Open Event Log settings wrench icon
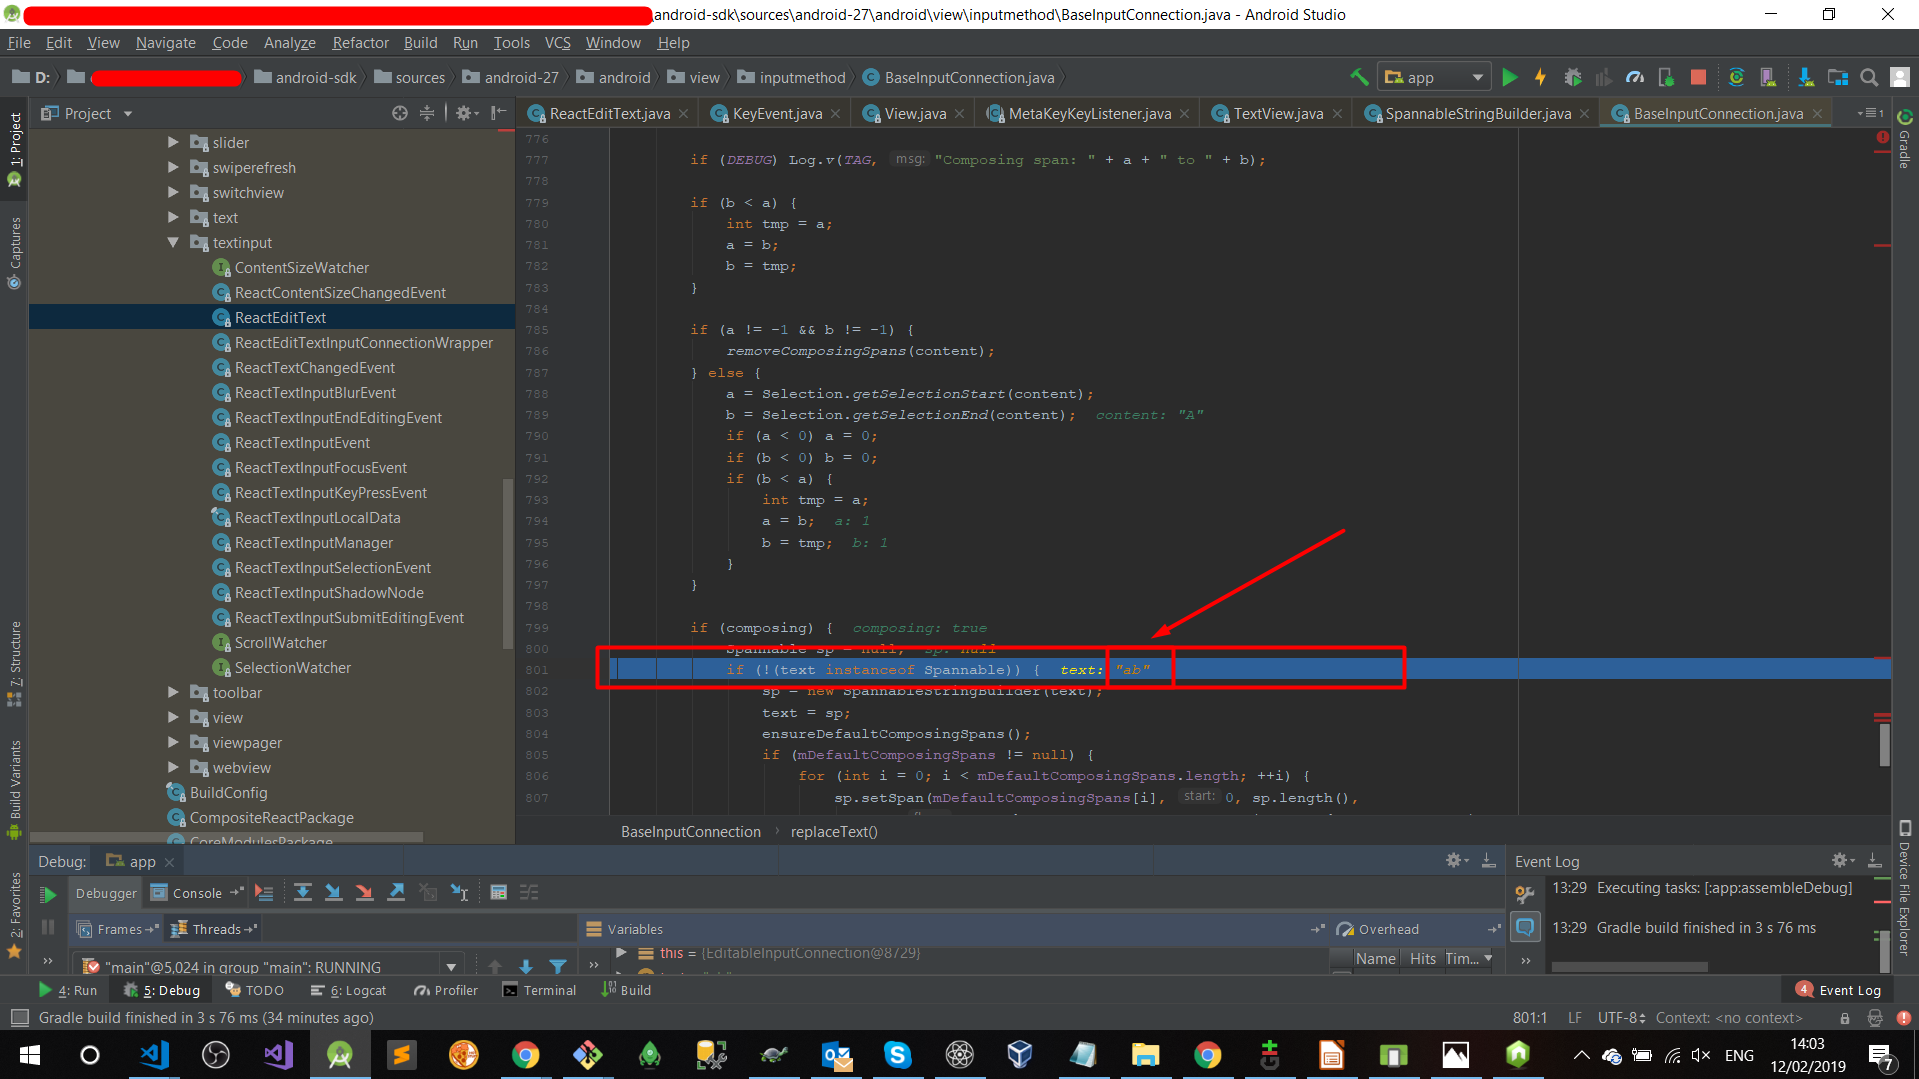This screenshot has width=1919, height=1079. coord(1524,893)
